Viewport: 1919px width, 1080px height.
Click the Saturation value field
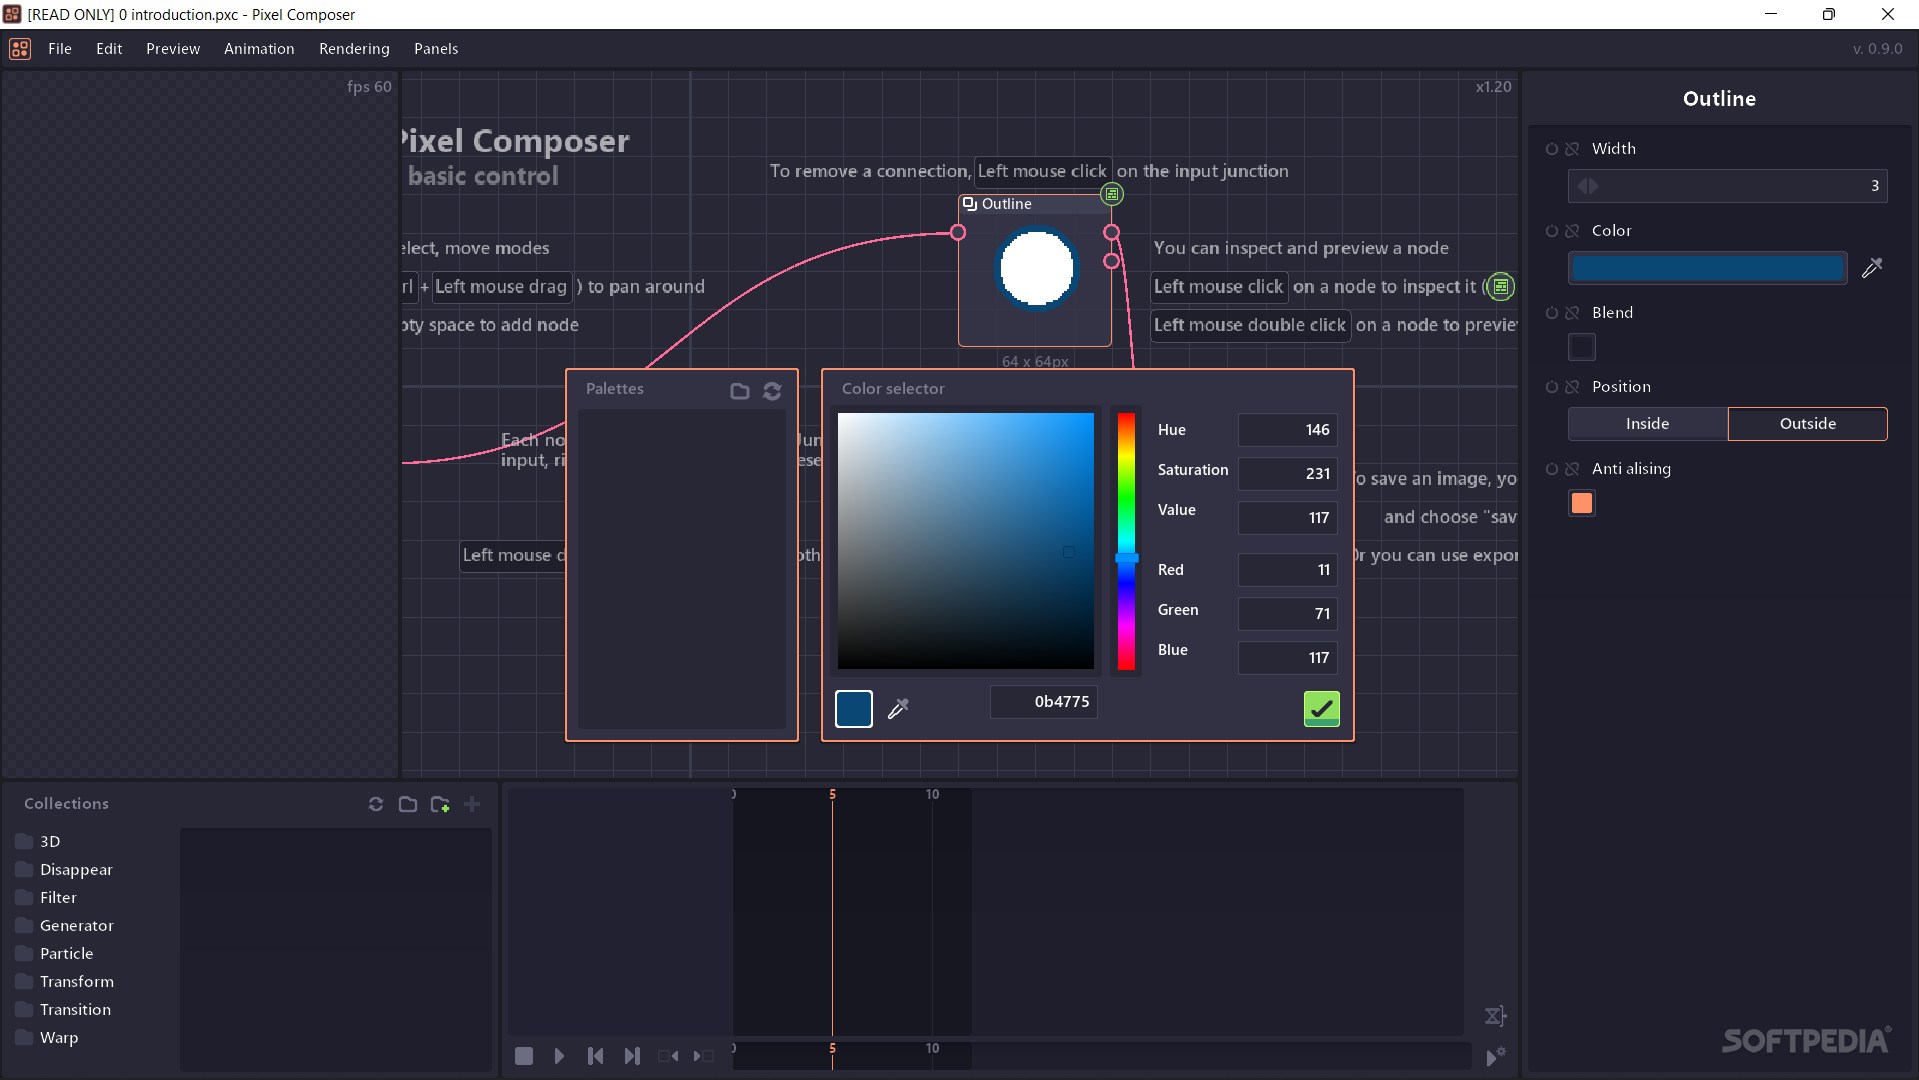coord(1288,474)
